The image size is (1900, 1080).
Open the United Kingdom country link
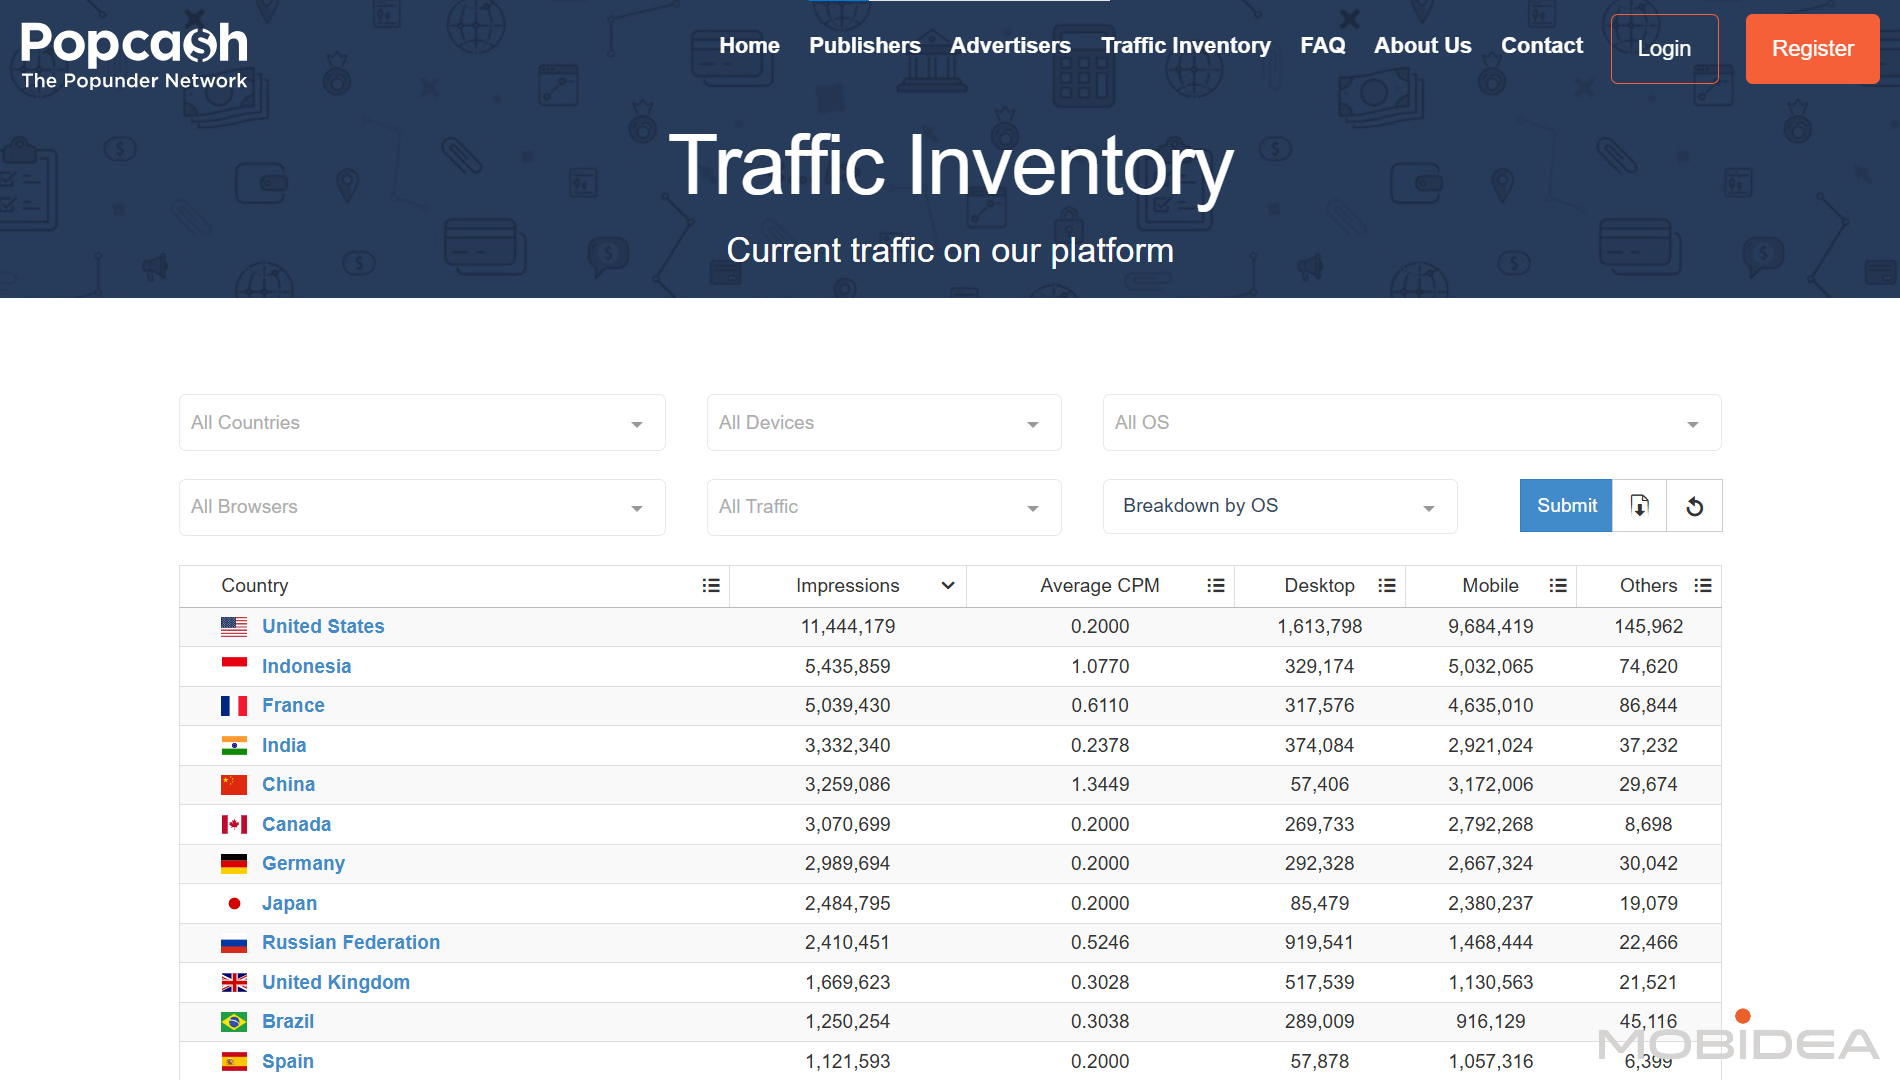tap(336, 982)
